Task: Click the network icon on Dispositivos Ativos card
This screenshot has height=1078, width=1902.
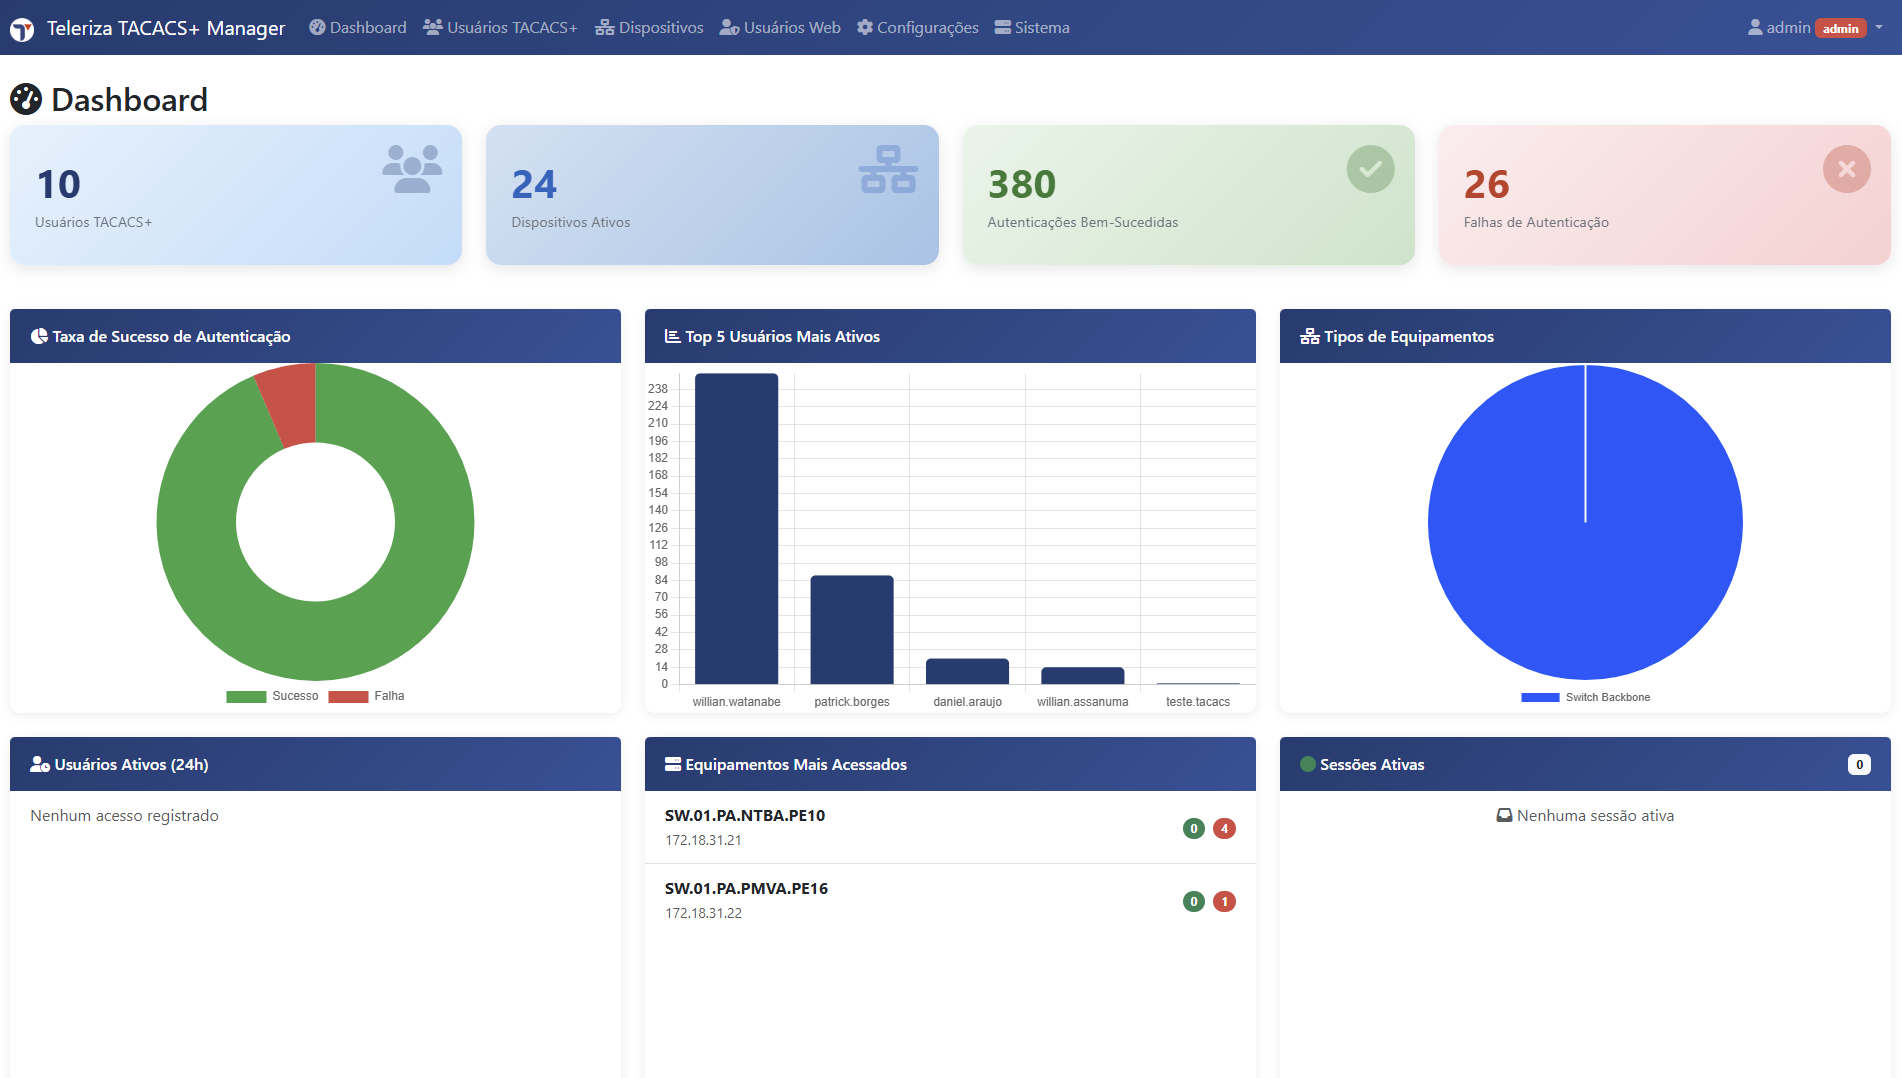Action: 888,169
